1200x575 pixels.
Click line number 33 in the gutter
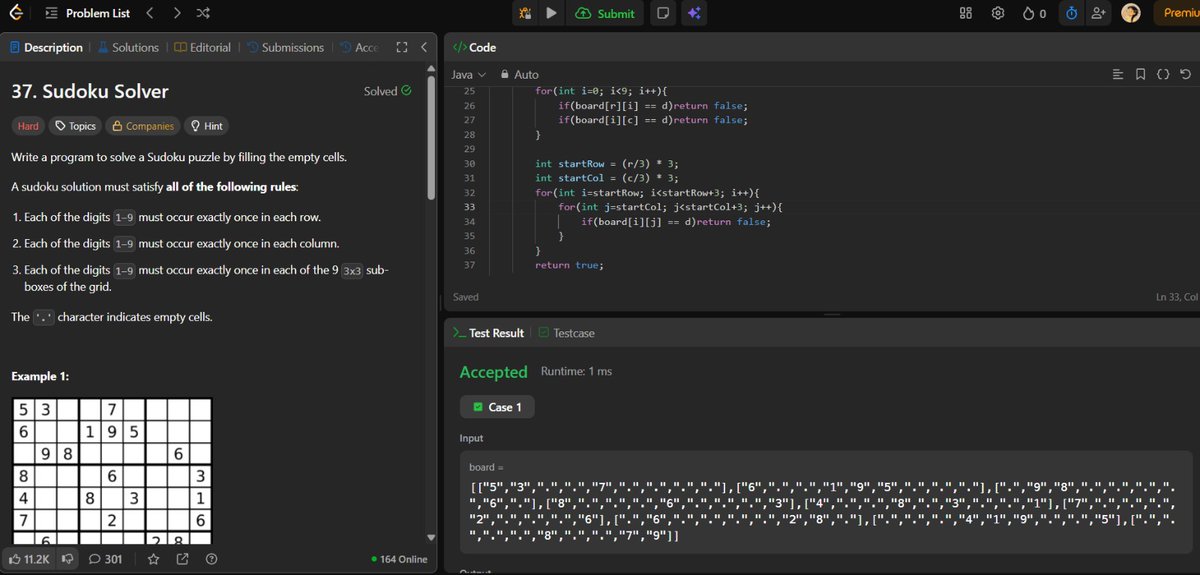pos(469,207)
